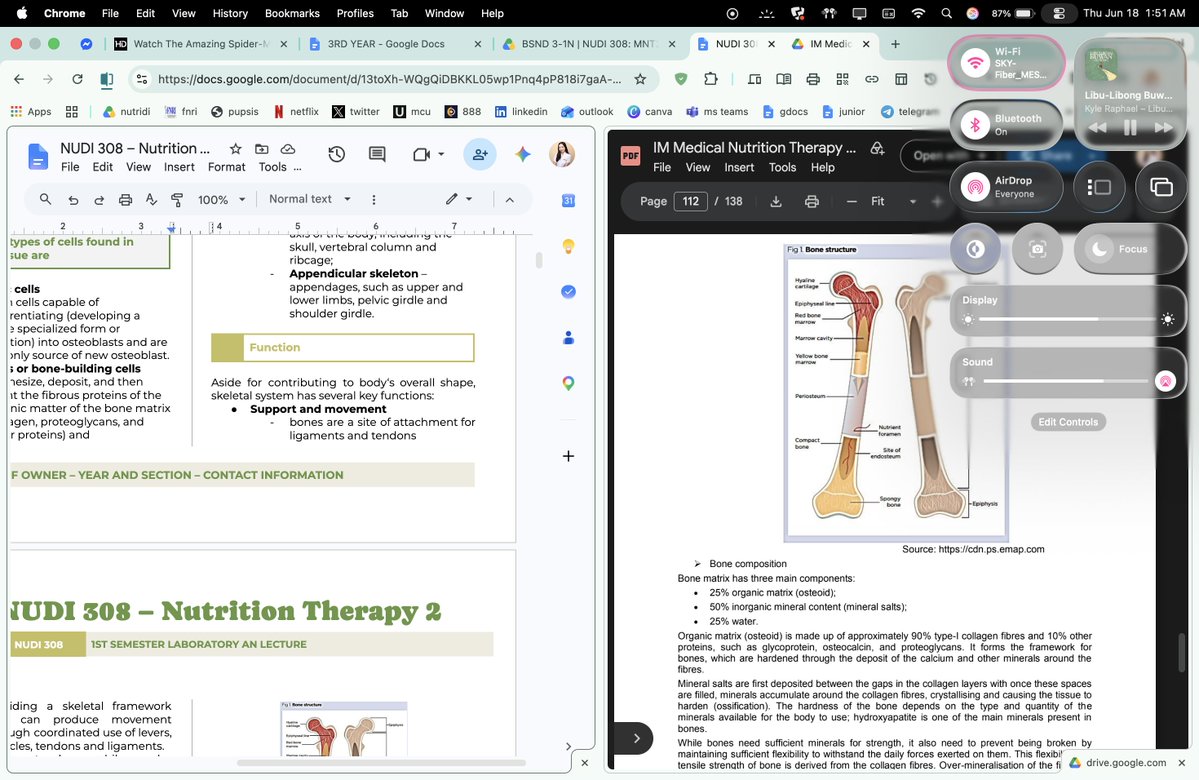The height and width of the screenshot is (780, 1199).
Task: Toggle Screen Mirroring in Control Center
Action: pos(1161,187)
